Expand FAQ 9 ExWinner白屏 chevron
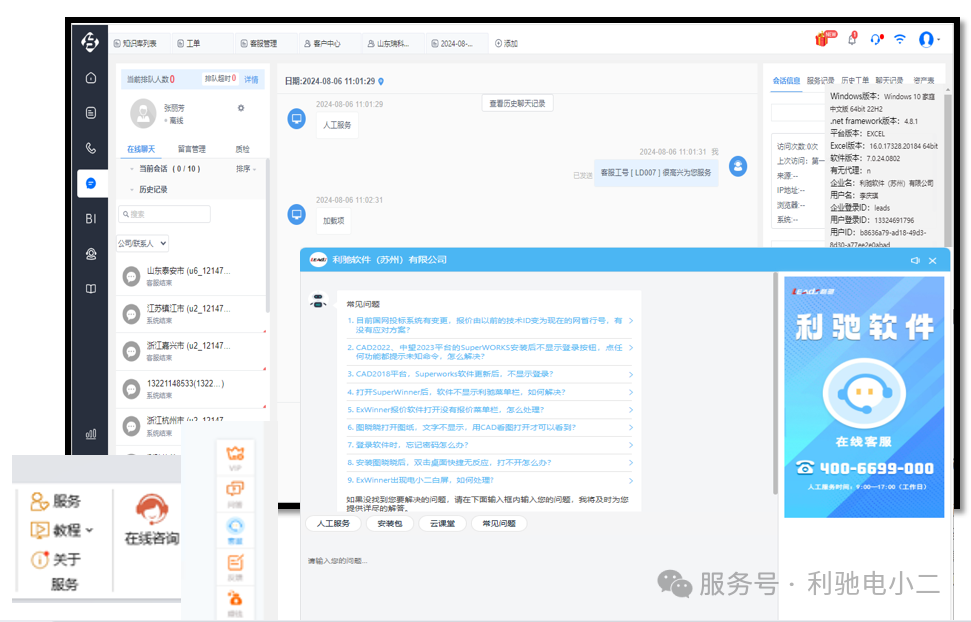The width and height of the screenshot is (971, 622). pos(630,481)
